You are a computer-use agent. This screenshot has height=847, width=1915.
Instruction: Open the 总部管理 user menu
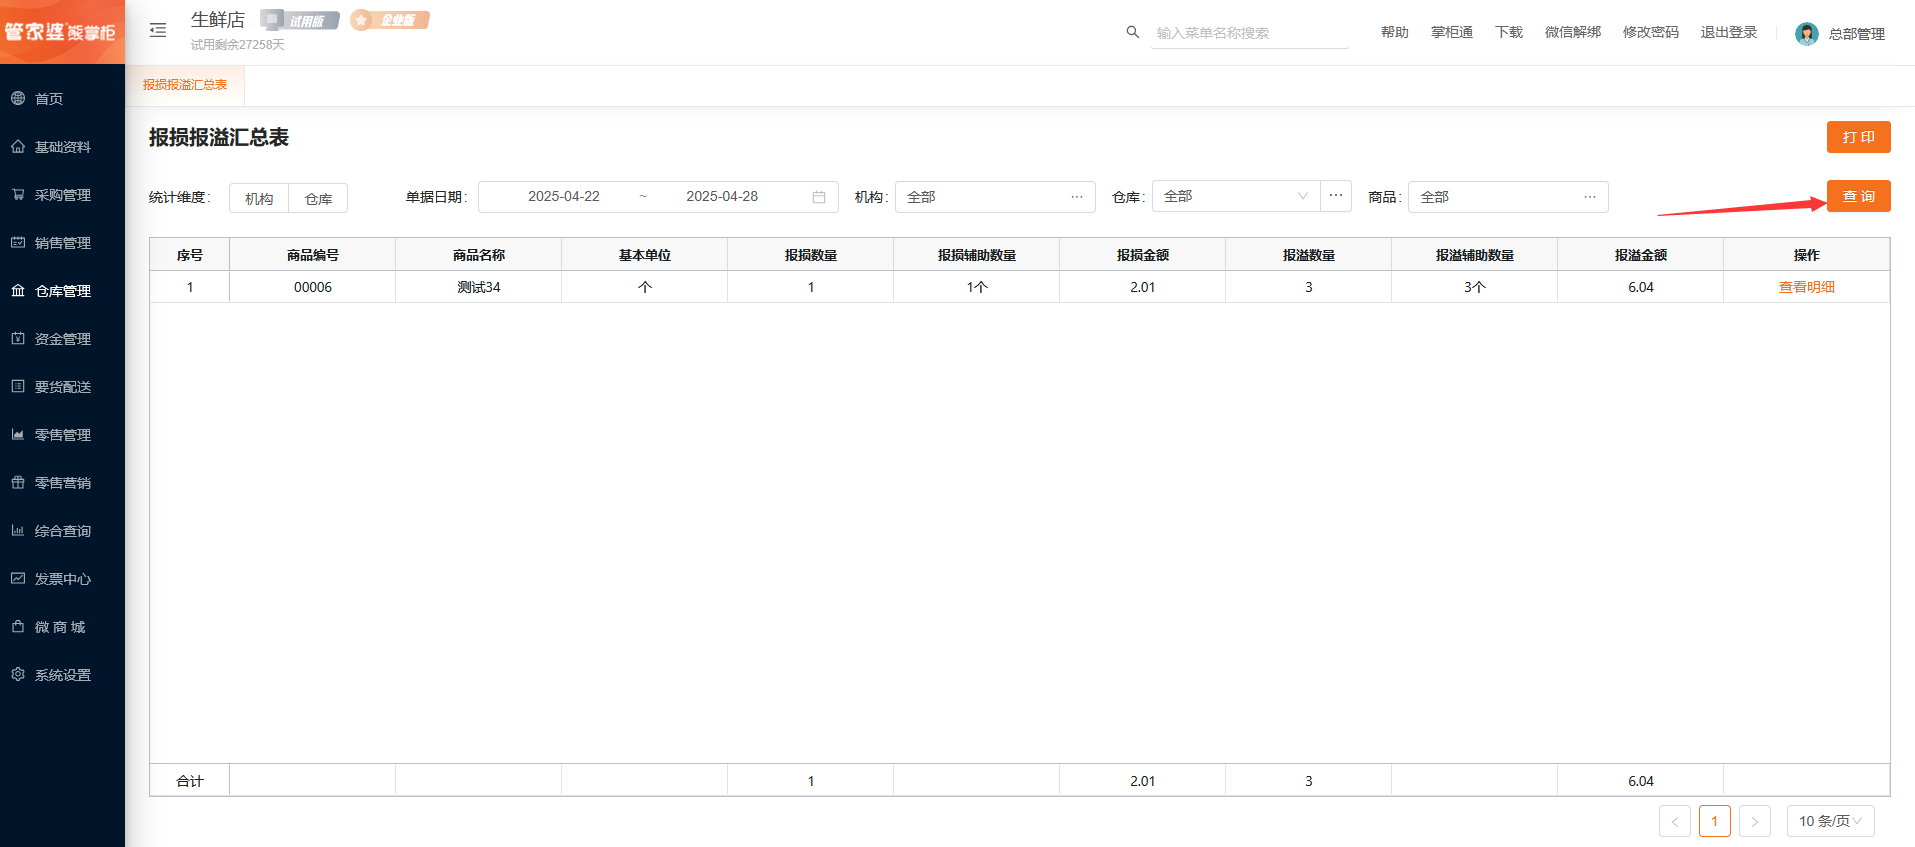click(1856, 34)
